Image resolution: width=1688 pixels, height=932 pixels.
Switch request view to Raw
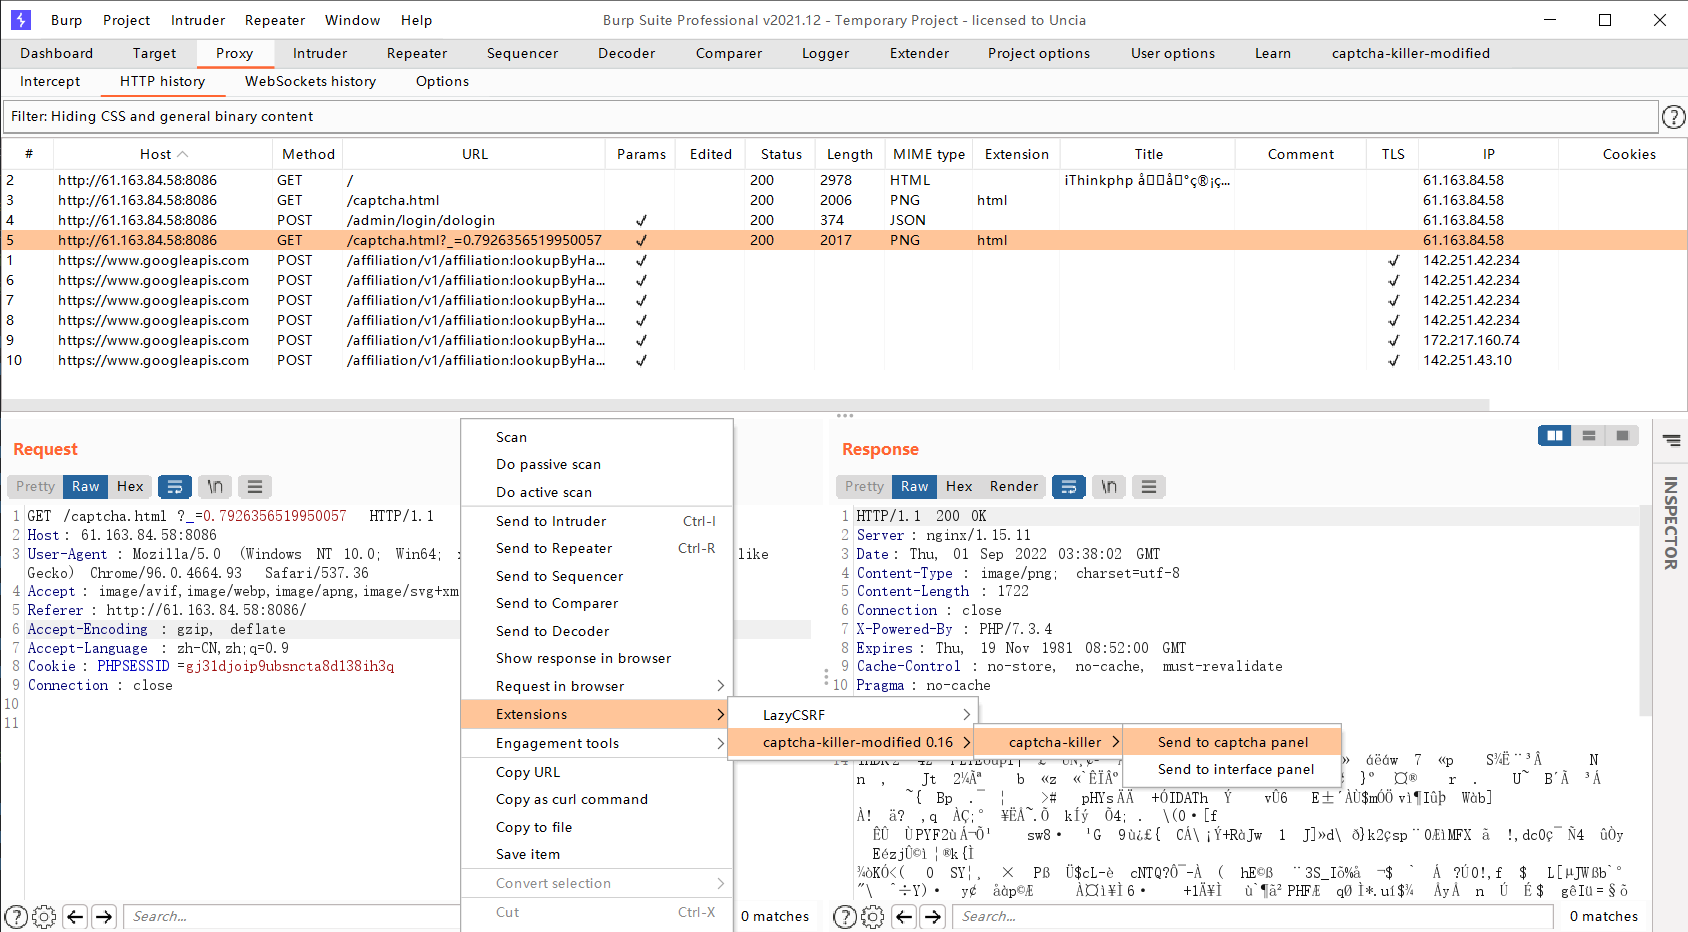click(86, 487)
